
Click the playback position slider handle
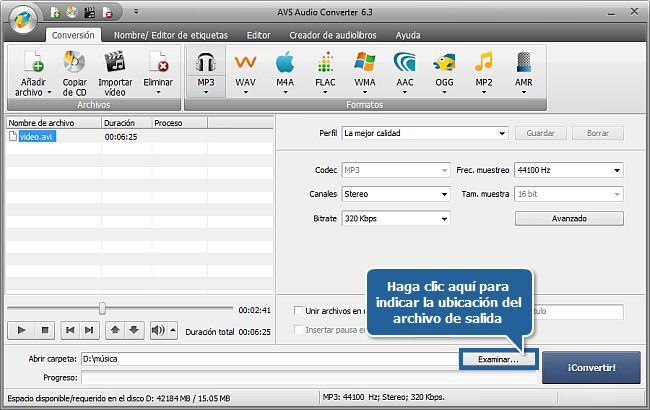point(101,309)
